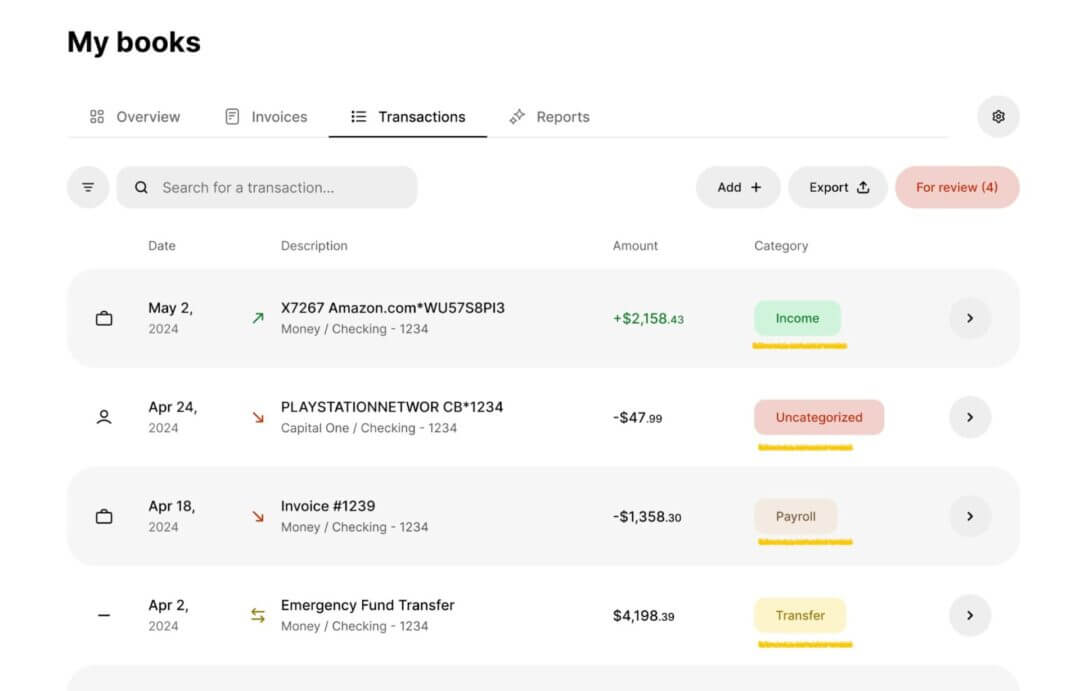Screen dimensions: 1080x691
Task: Click the Export button
Action: click(838, 187)
